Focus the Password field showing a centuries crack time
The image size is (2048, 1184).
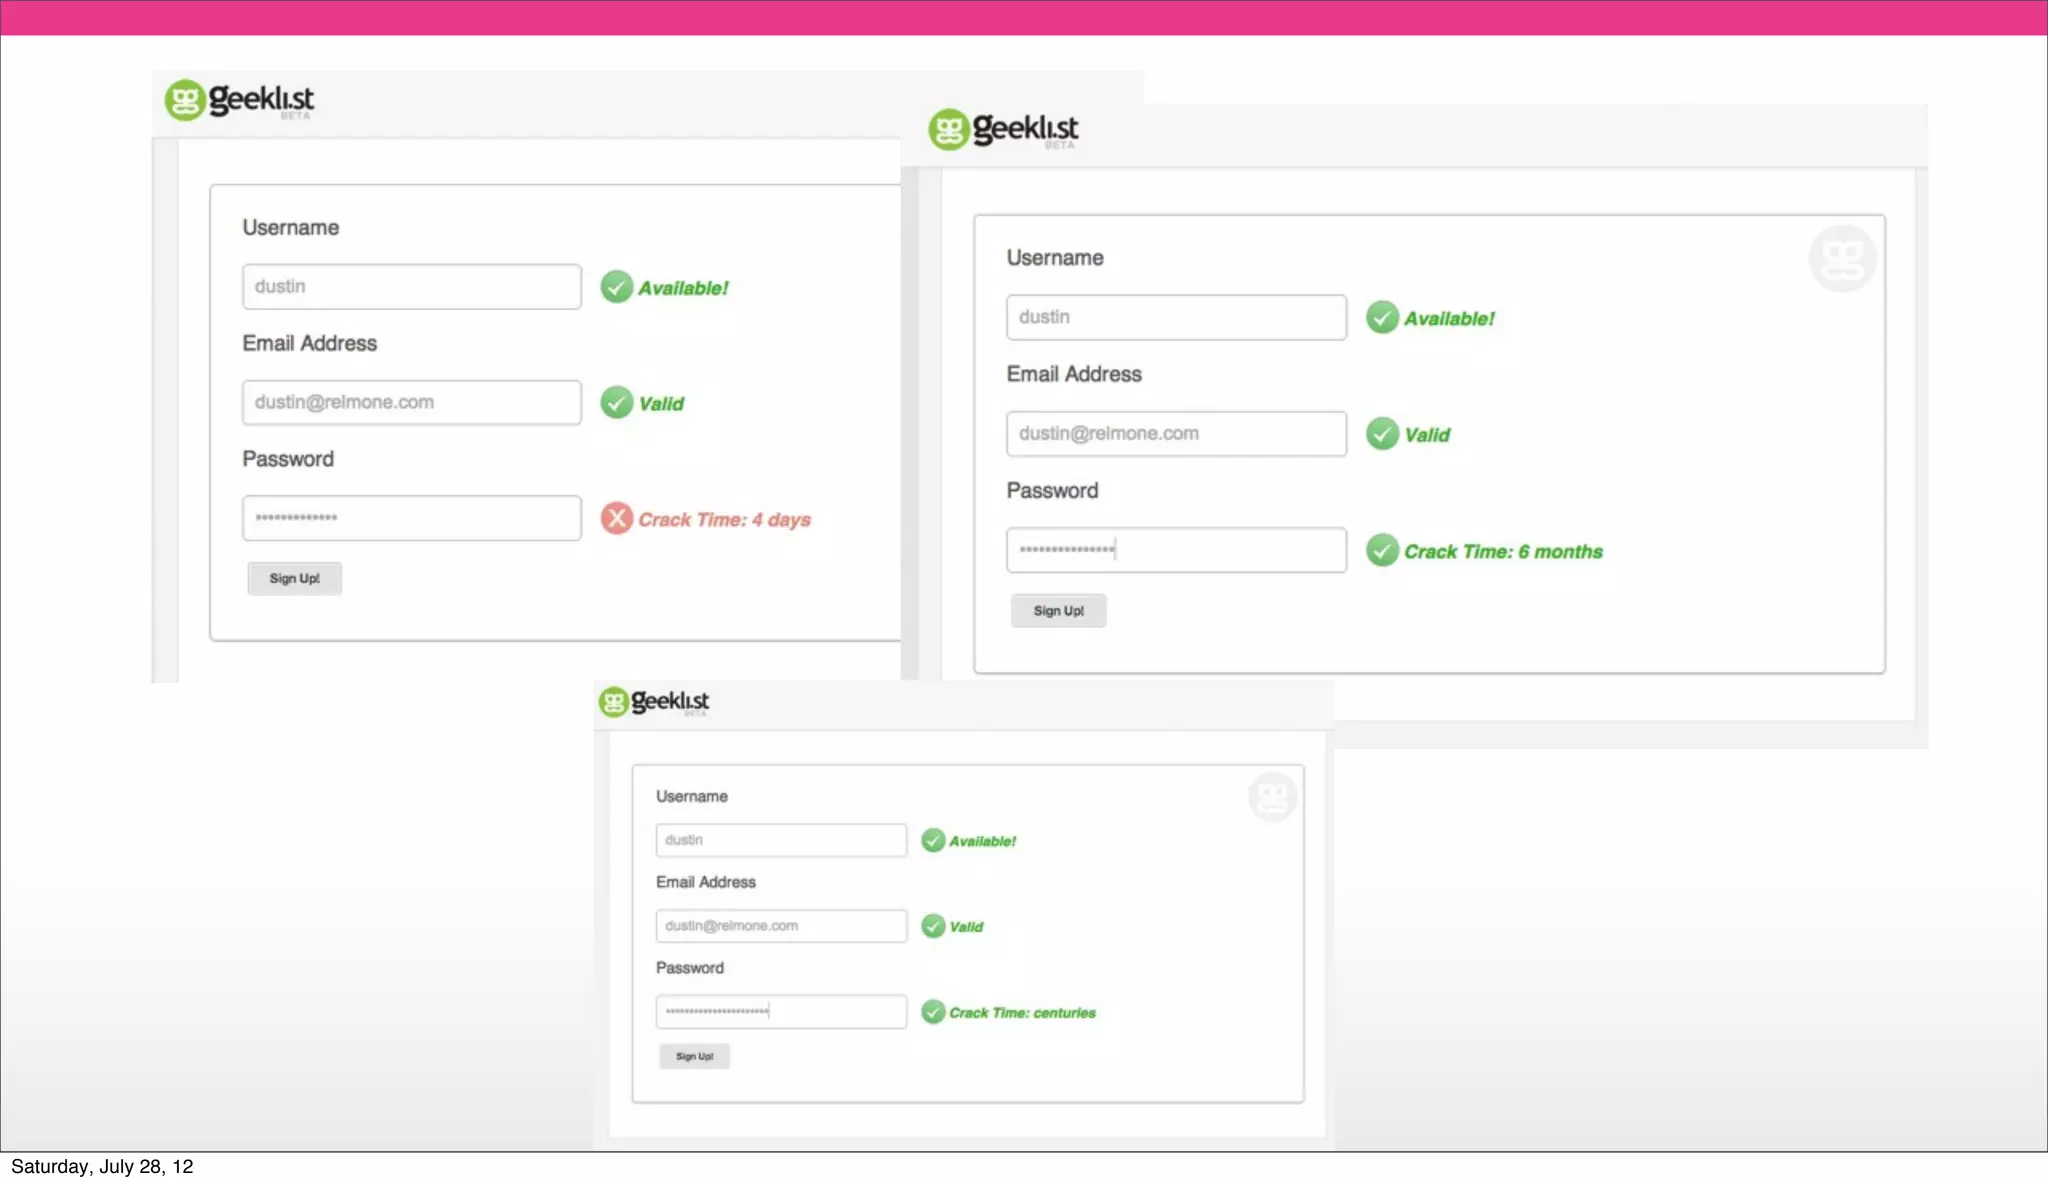click(781, 1012)
